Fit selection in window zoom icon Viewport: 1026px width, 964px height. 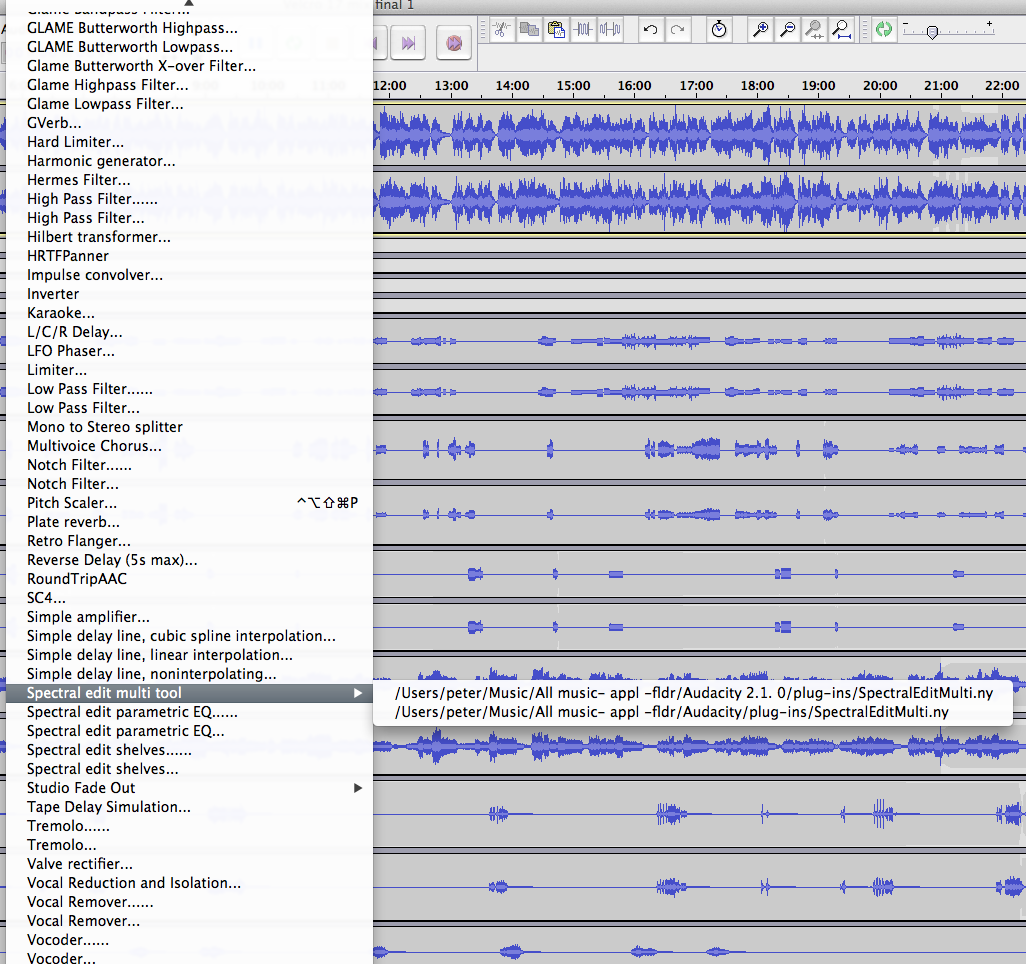(x=815, y=29)
